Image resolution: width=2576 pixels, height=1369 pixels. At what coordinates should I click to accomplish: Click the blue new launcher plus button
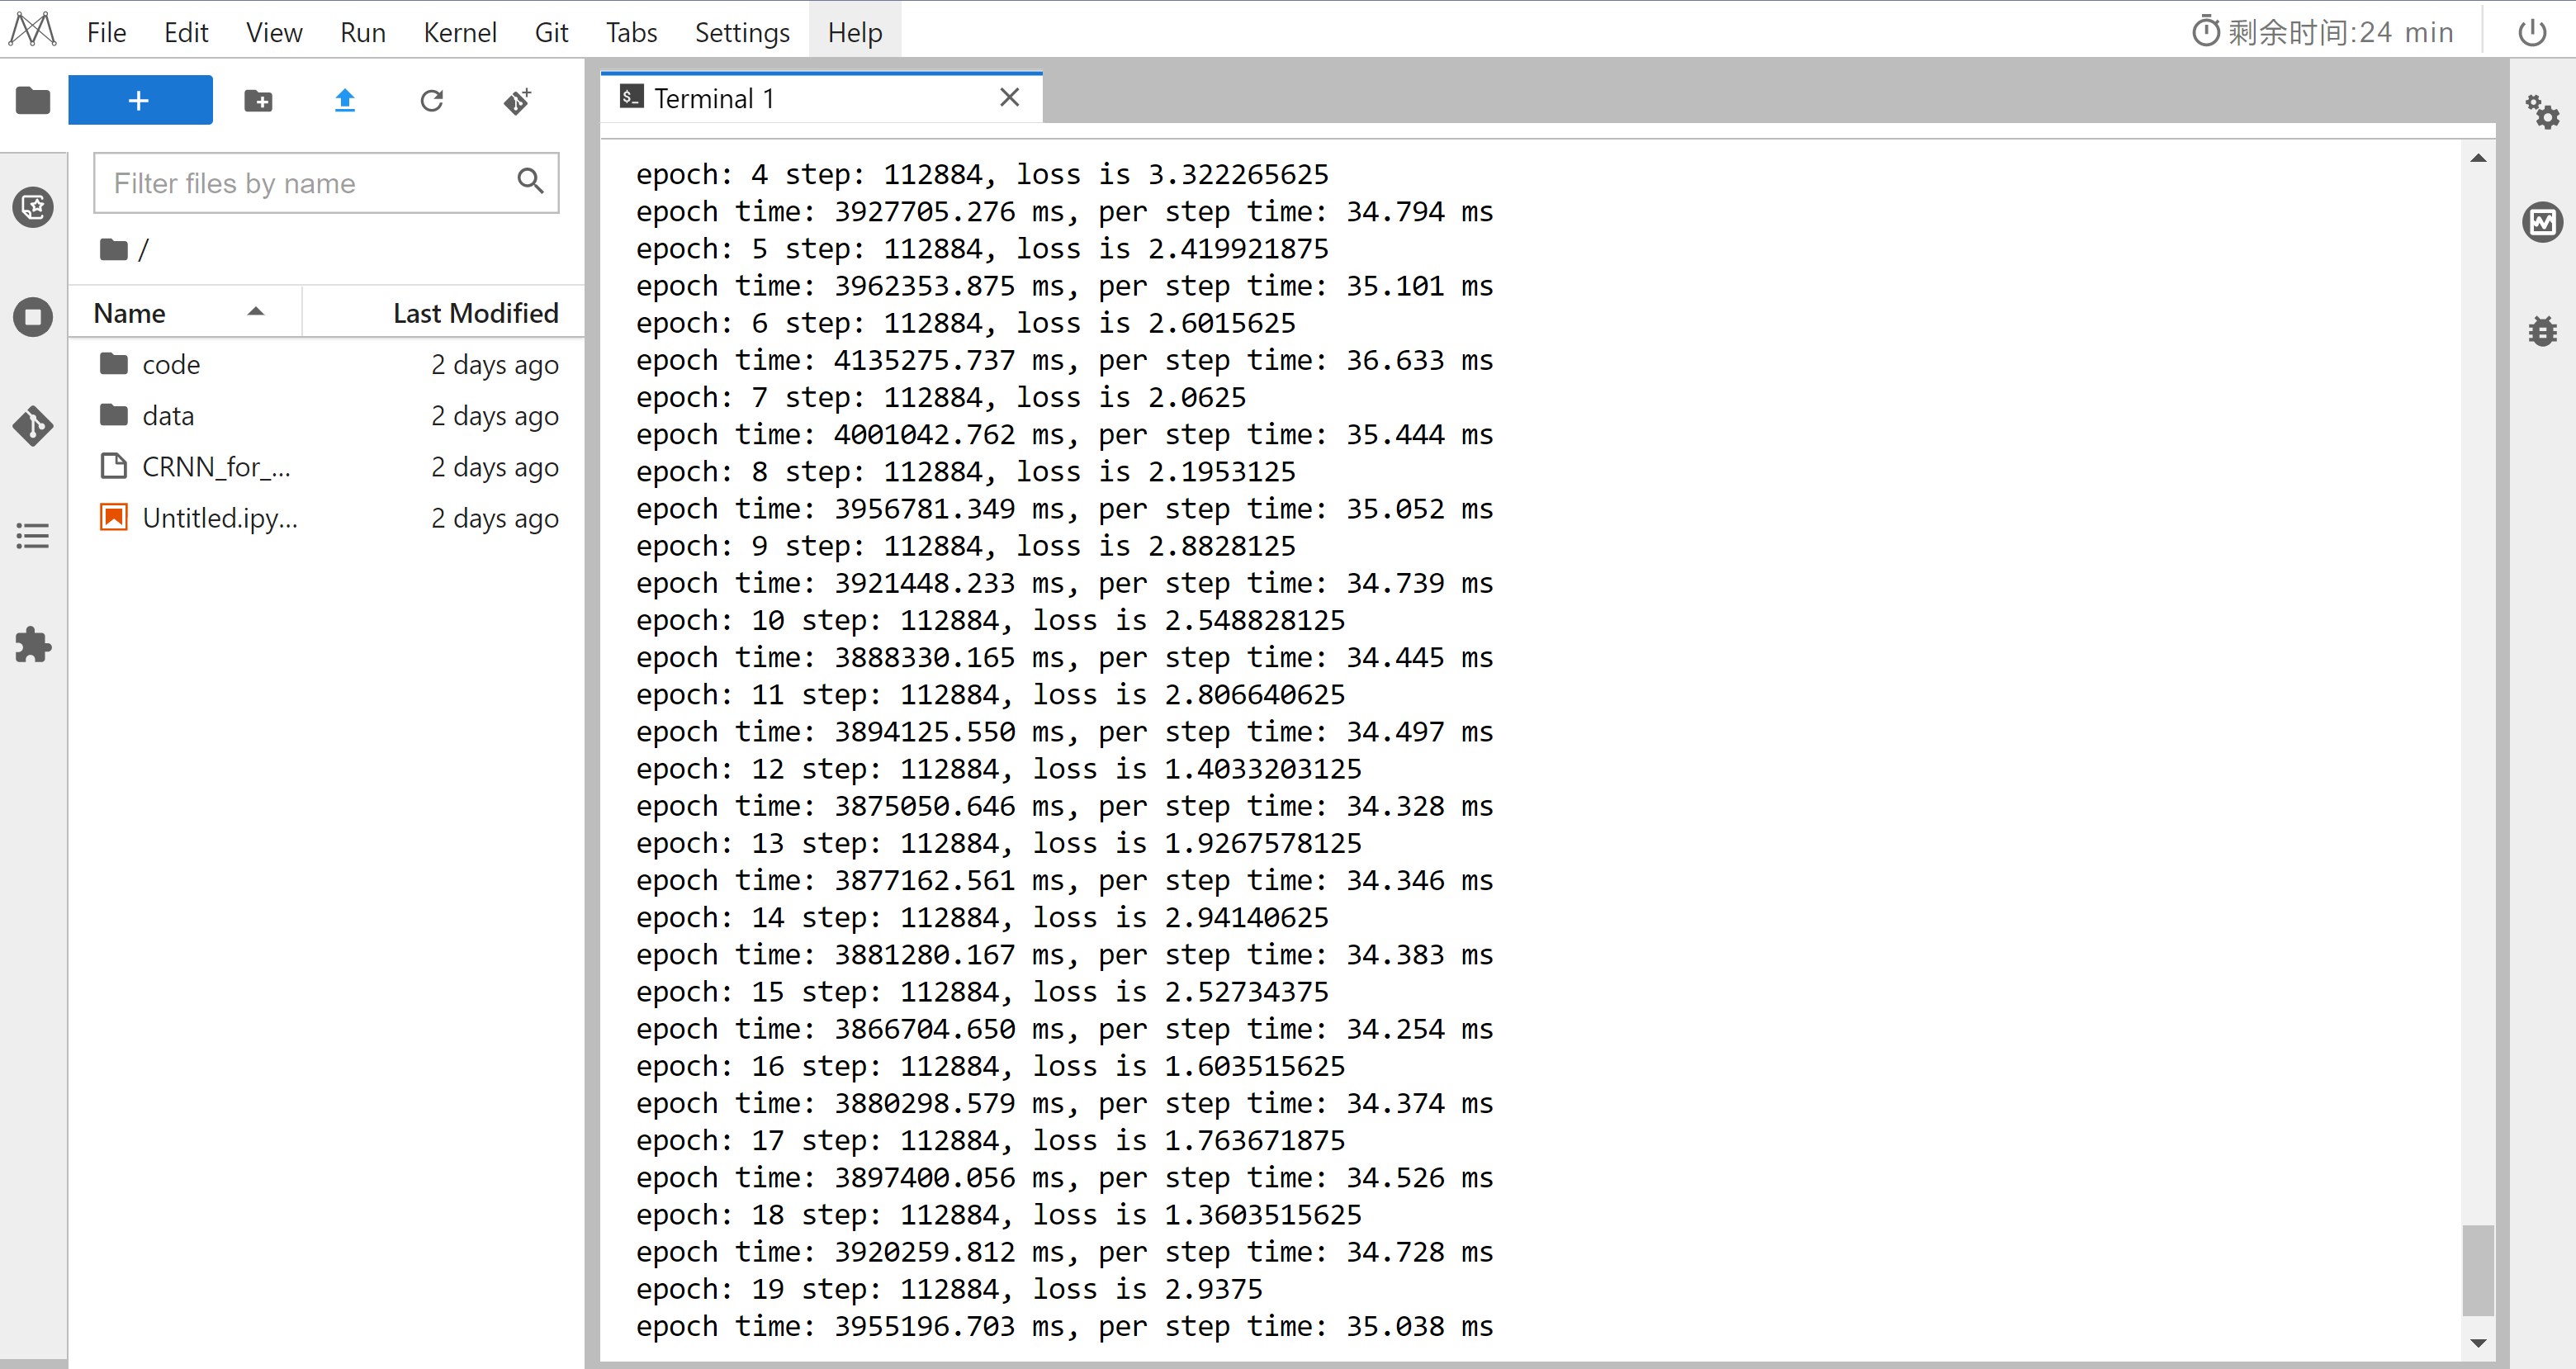(x=140, y=100)
